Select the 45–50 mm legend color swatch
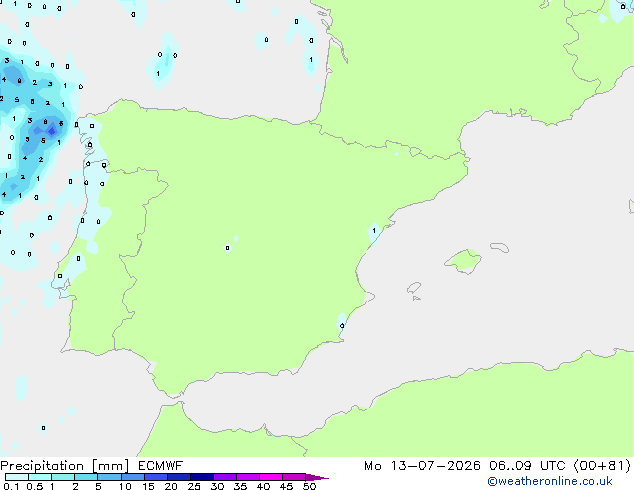The height and width of the screenshot is (490, 634). pyautogui.click(x=294, y=477)
